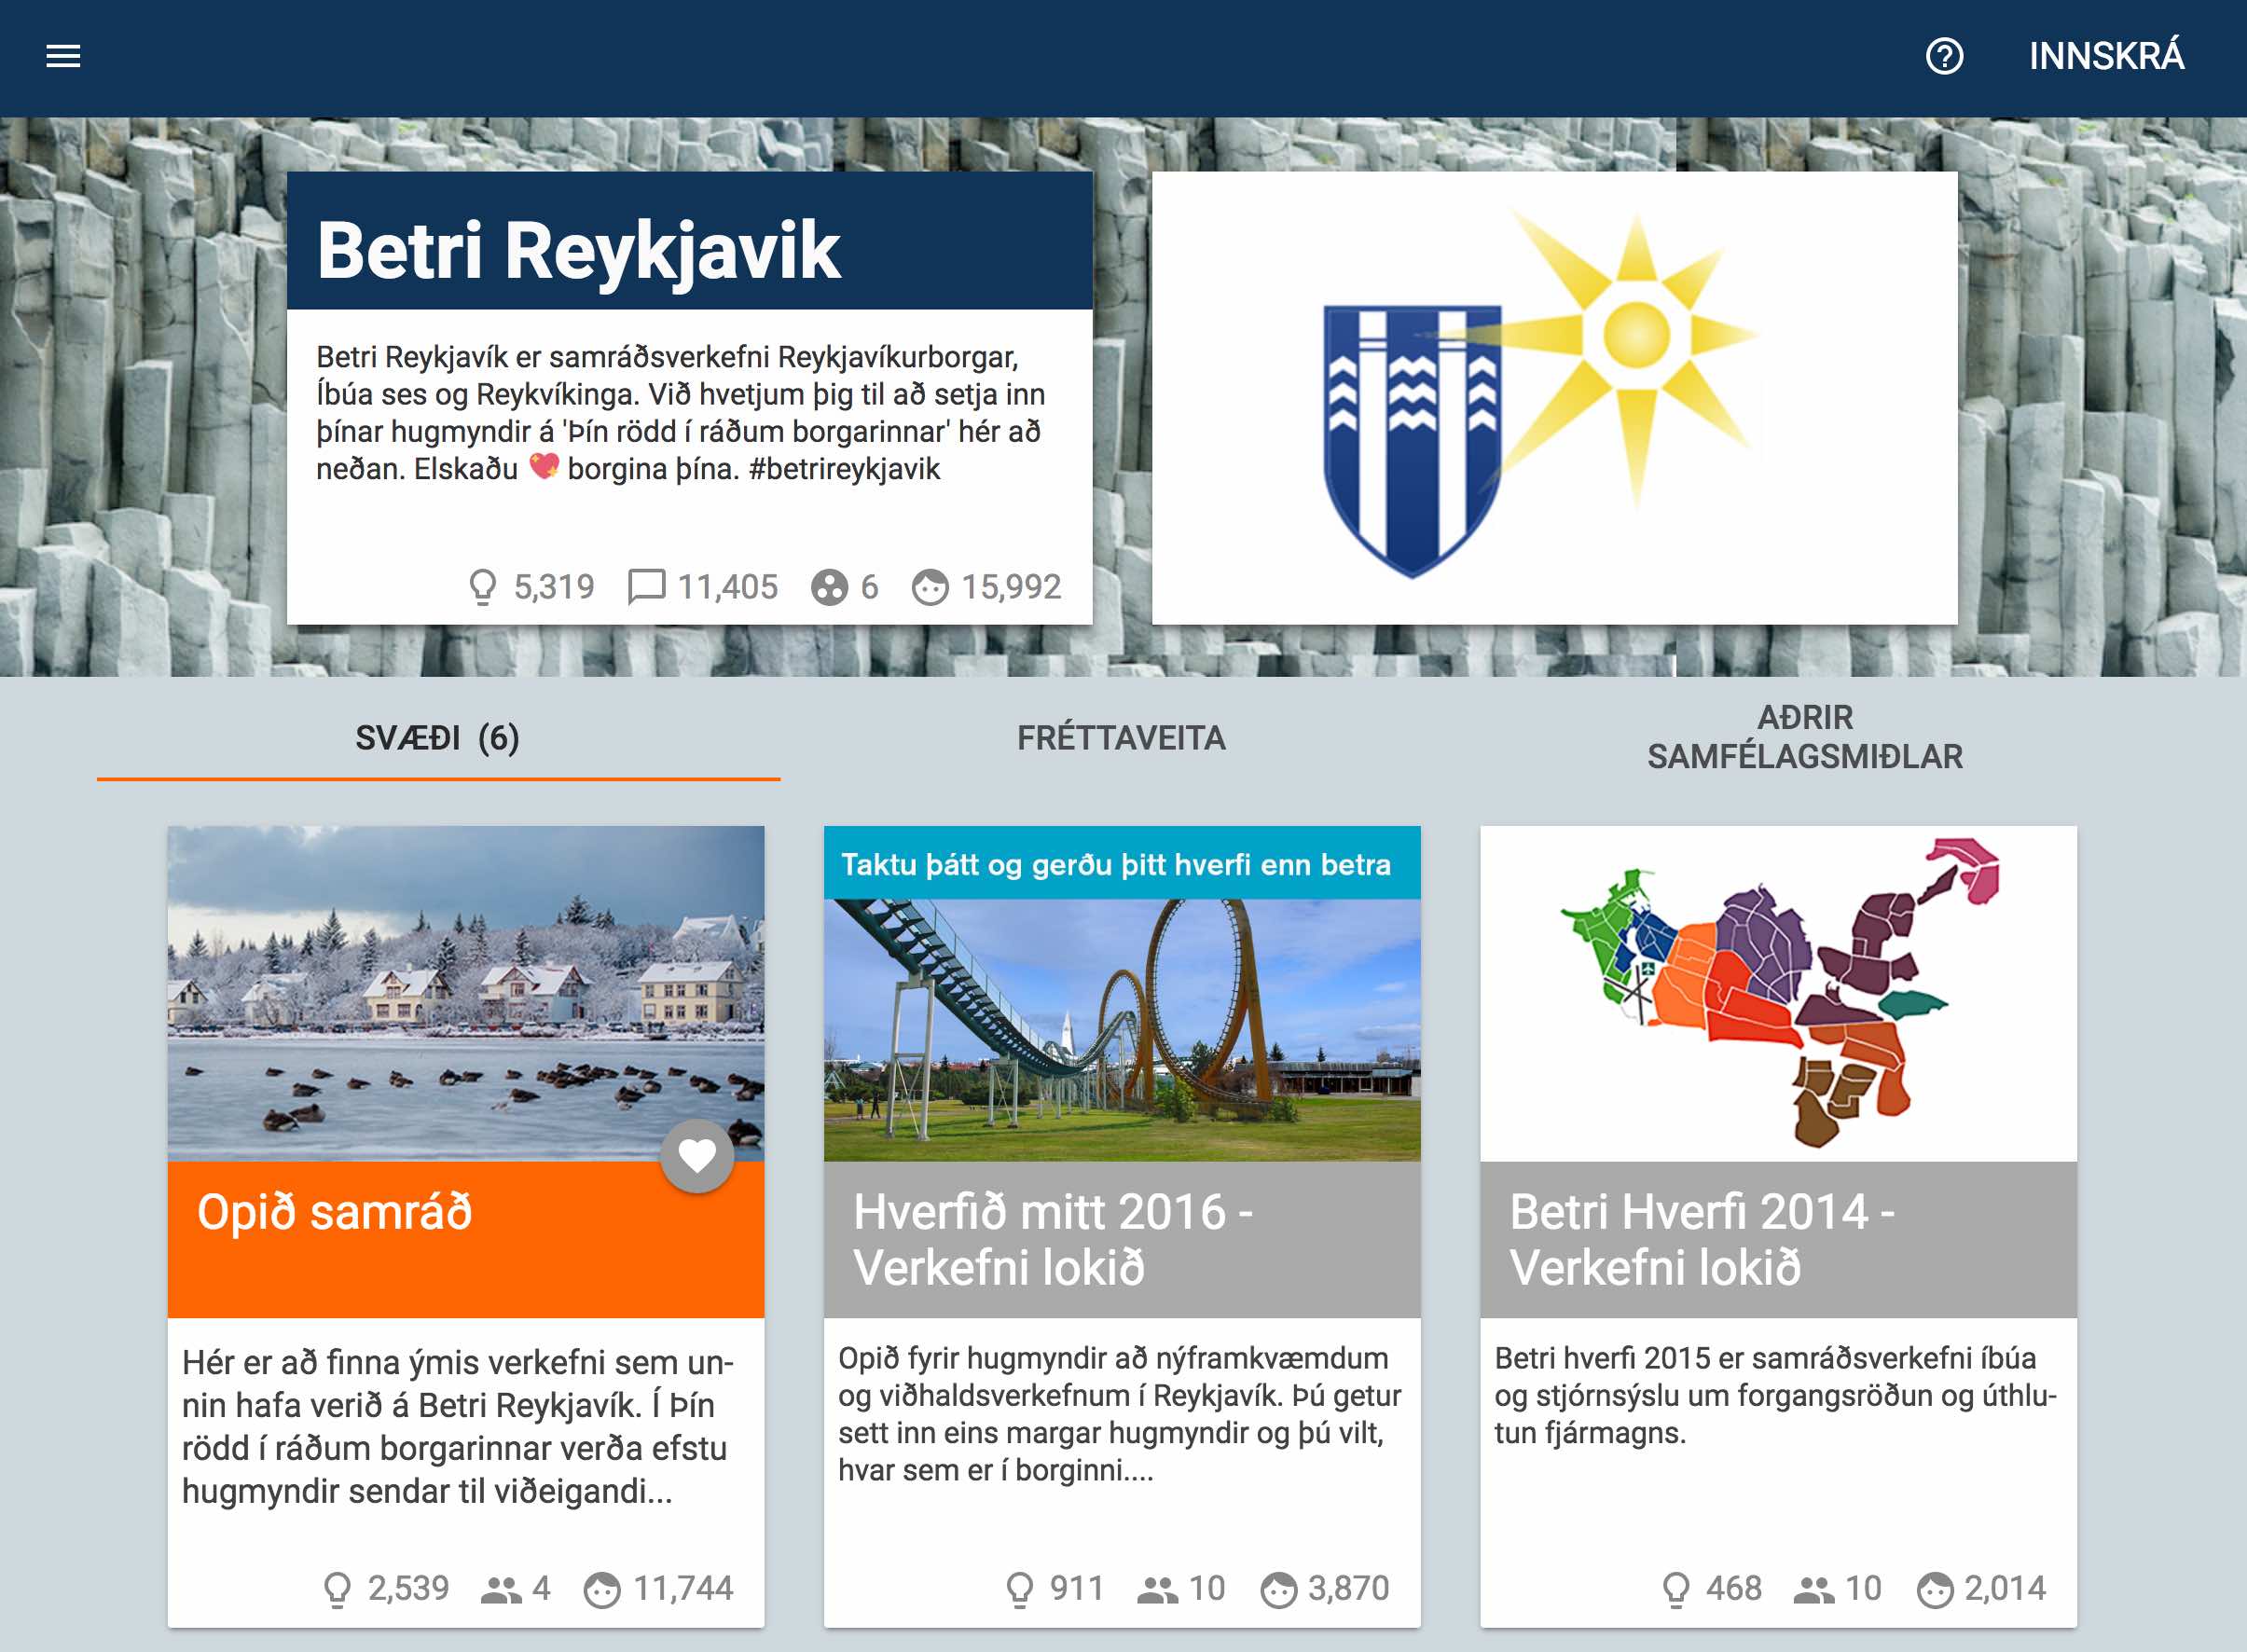This screenshot has width=2247, height=1652.
Task: Click the INNSKRÁ login button
Action: [2106, 56]
